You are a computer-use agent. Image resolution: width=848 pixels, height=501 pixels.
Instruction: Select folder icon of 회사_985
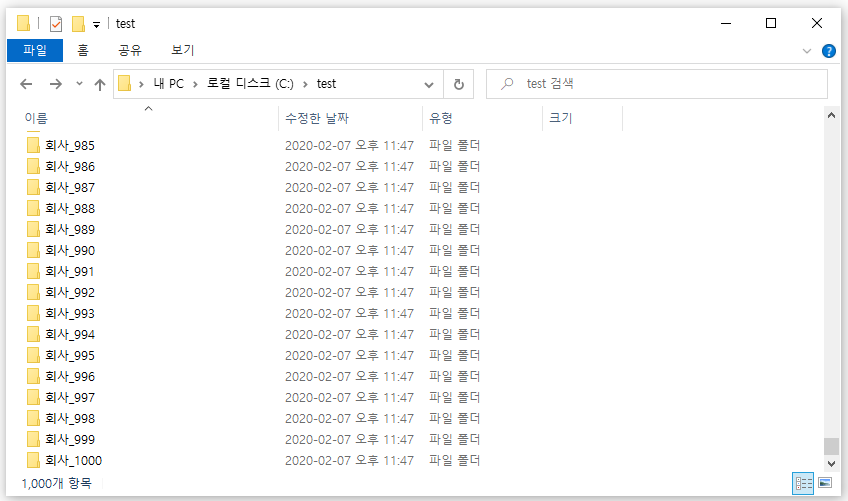coord(33,145)
